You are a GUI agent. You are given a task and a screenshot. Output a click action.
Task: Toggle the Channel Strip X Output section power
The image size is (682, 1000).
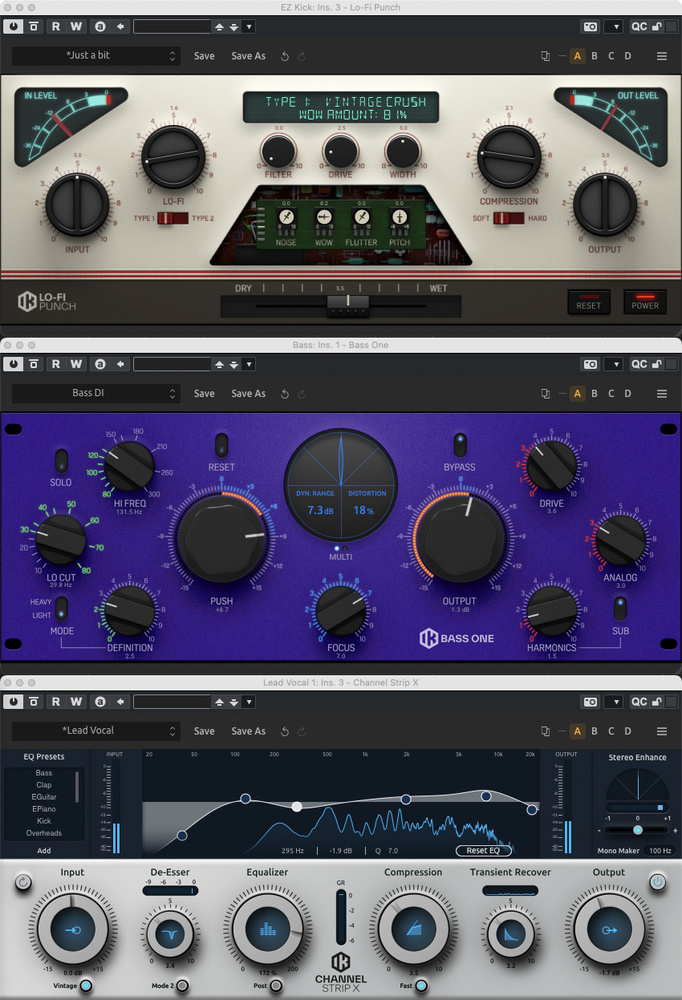click(x=658, y=882)
